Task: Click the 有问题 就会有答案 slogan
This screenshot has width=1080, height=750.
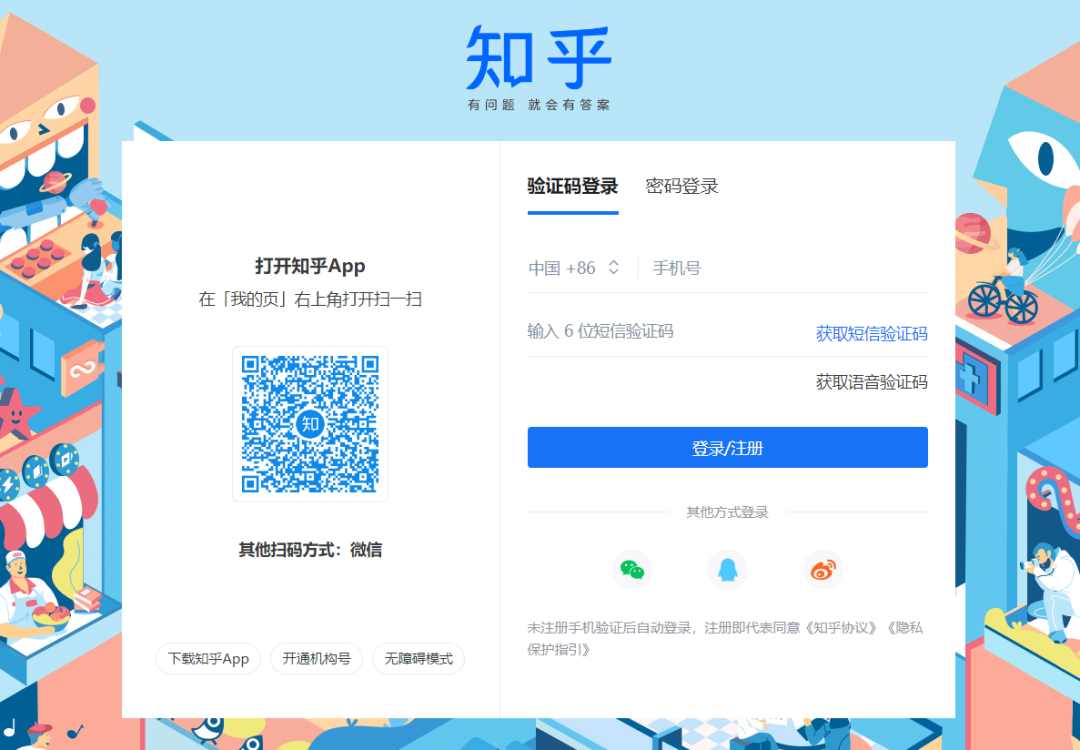Action: coord(539,105)
